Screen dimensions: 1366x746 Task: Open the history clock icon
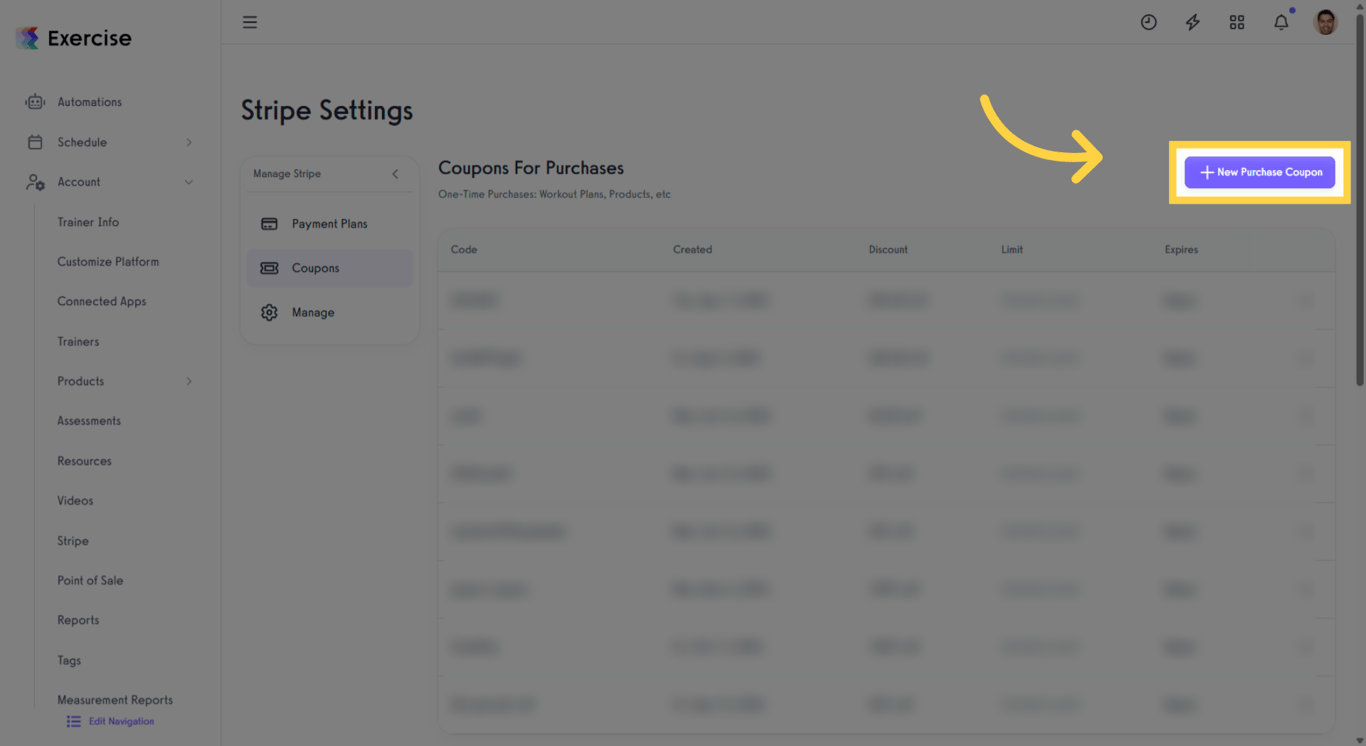coord(1148,21)
